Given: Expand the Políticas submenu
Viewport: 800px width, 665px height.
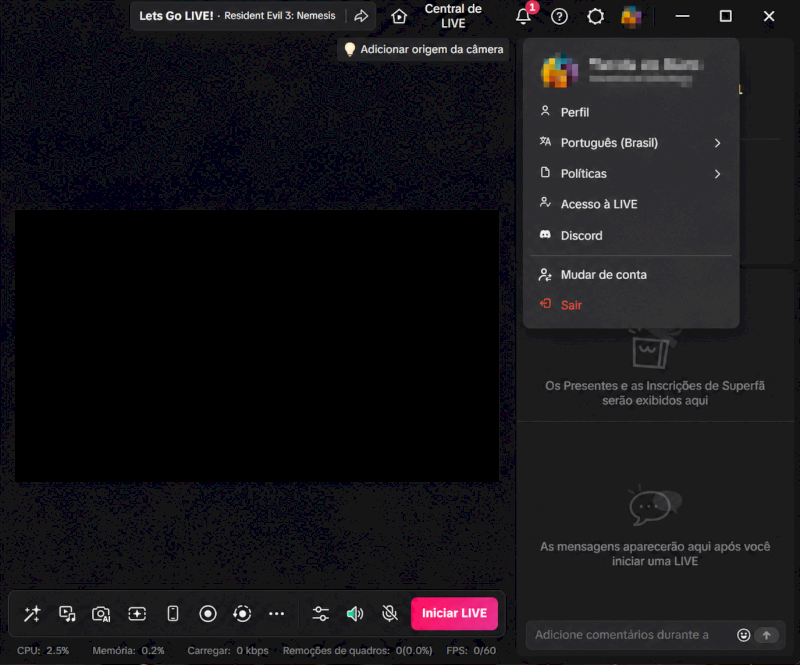Looking at the screenshot, I should pos(631,174).
